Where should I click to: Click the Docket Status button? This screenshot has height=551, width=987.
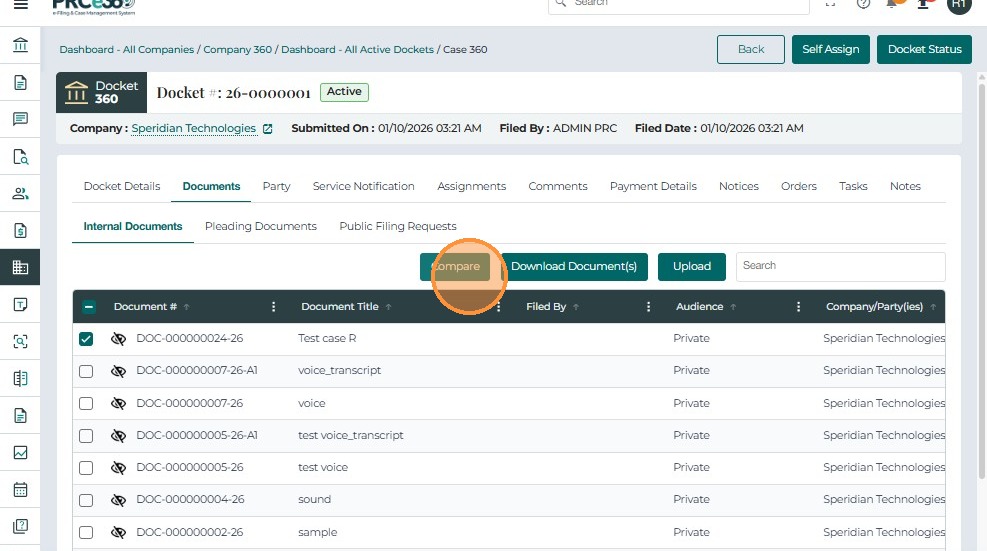pos(925,49)
